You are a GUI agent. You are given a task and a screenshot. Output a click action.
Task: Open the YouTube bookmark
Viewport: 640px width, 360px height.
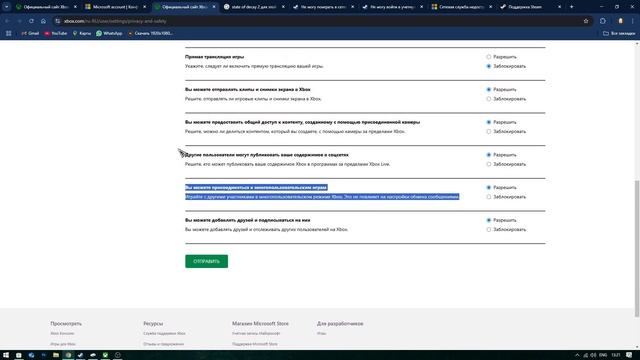(x=56, y=33)
